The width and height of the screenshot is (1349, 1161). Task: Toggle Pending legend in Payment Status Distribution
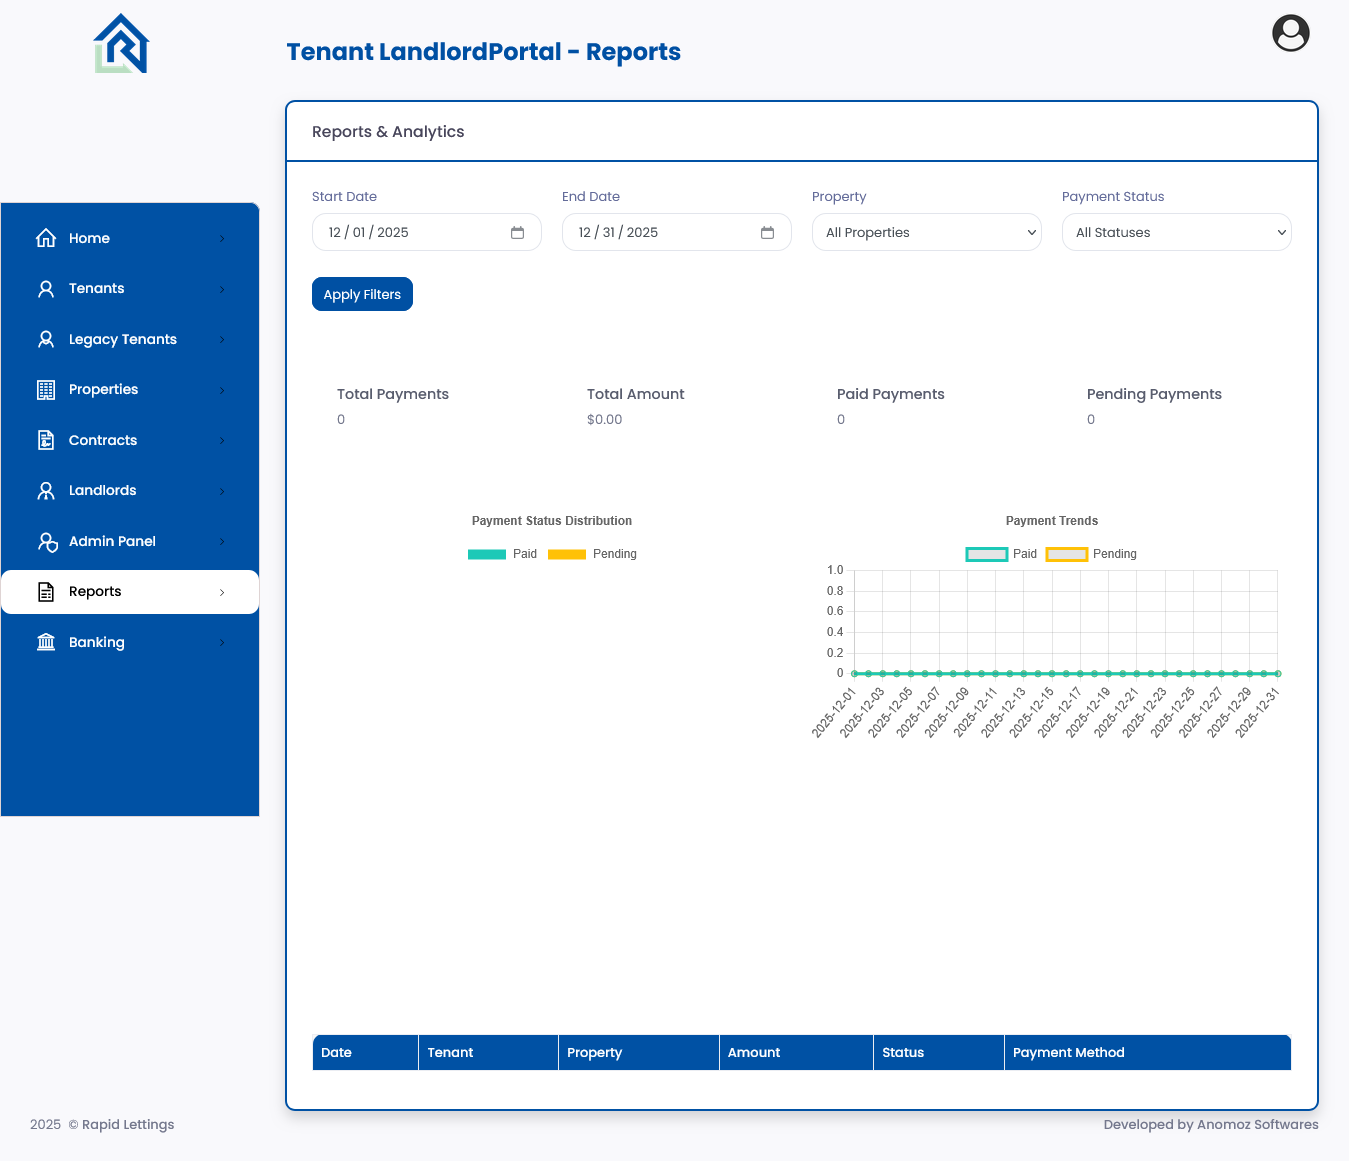click(x=592, y=554)
